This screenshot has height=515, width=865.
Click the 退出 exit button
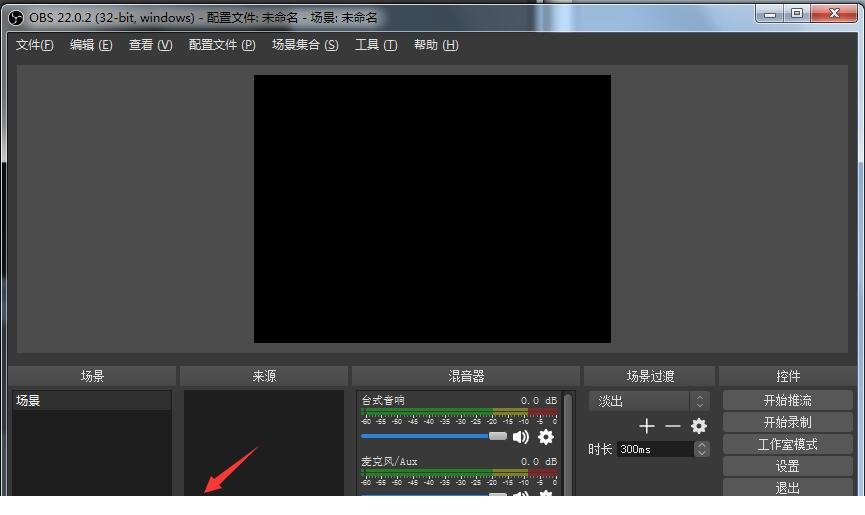point(787,487)
